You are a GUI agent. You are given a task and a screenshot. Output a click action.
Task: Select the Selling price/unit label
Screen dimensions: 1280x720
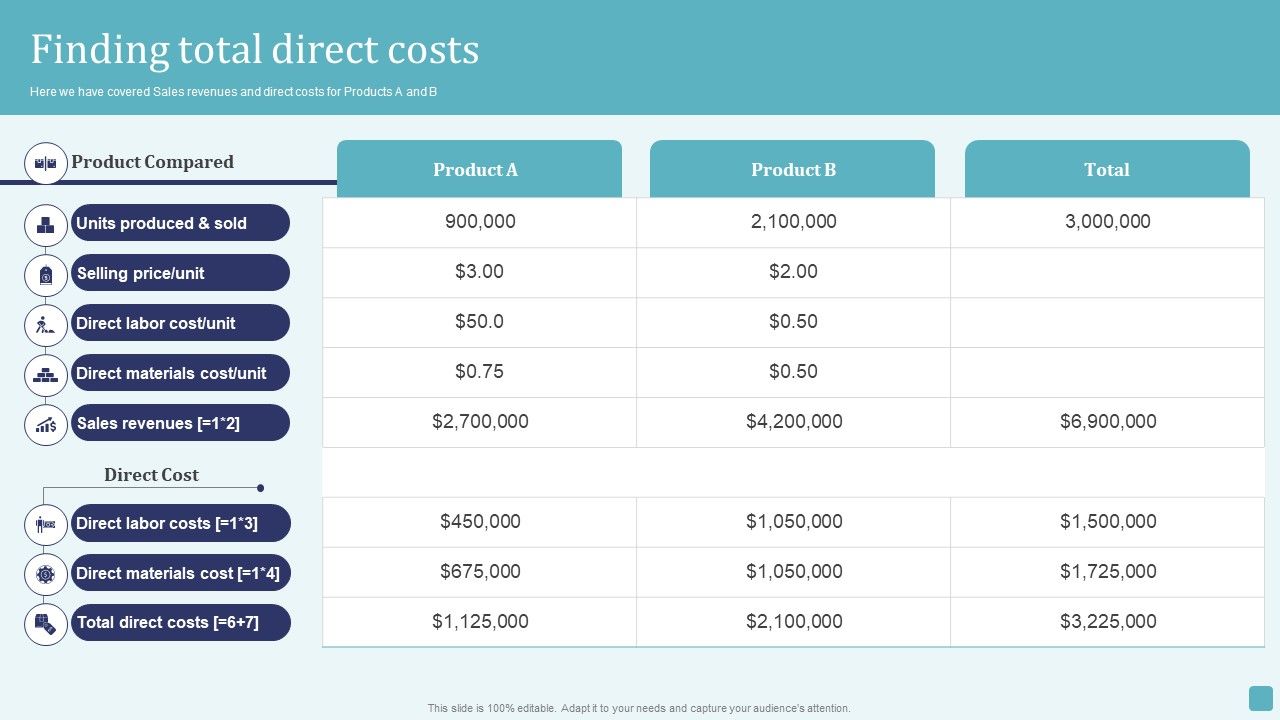click(x=180, y=273)
